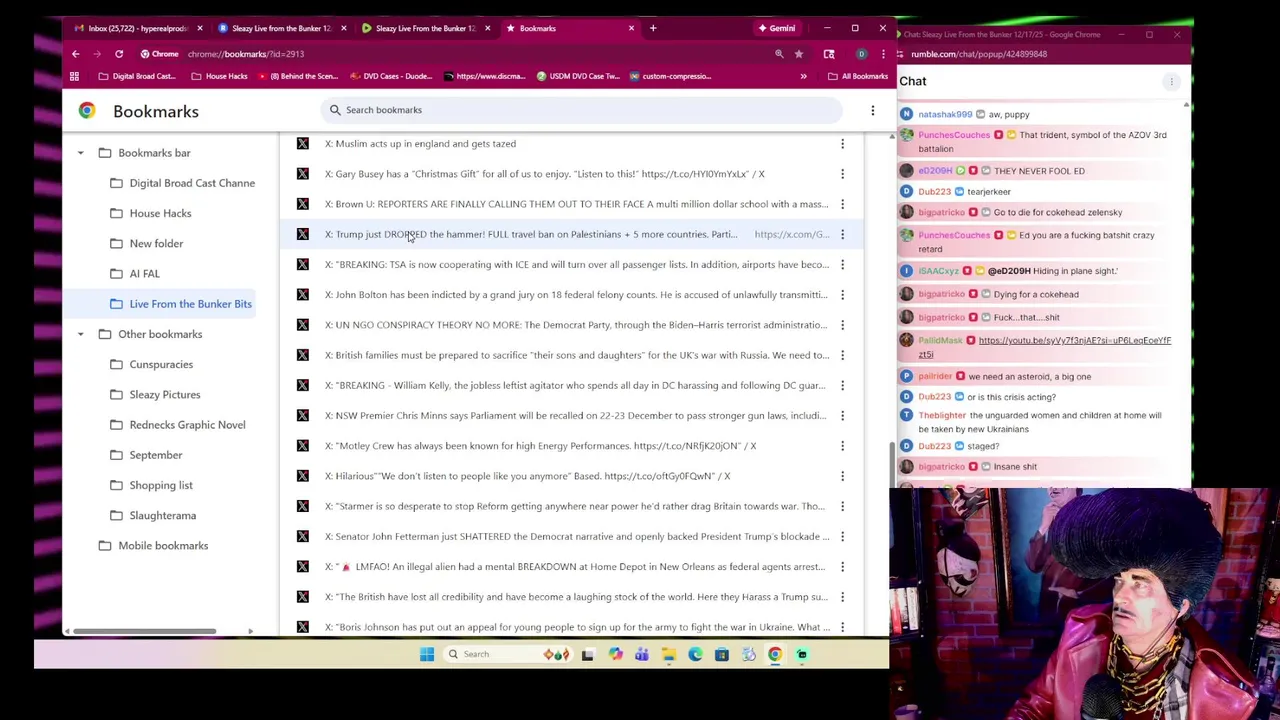The image size is (1280, 720).
Task: Select Sleazy Pictures folder in tree
Action: (155, 395)
